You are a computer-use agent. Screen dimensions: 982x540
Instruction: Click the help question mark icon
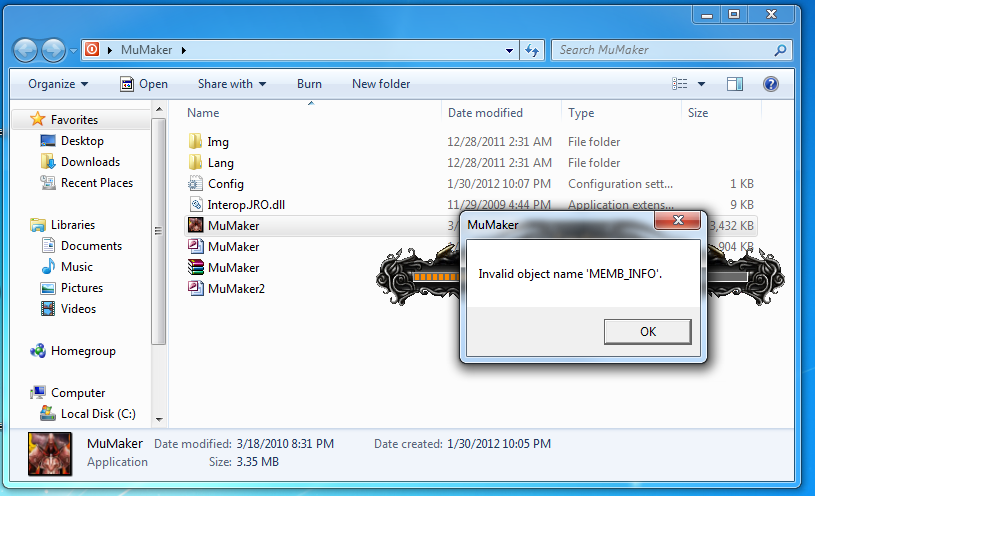coord(770,84)
